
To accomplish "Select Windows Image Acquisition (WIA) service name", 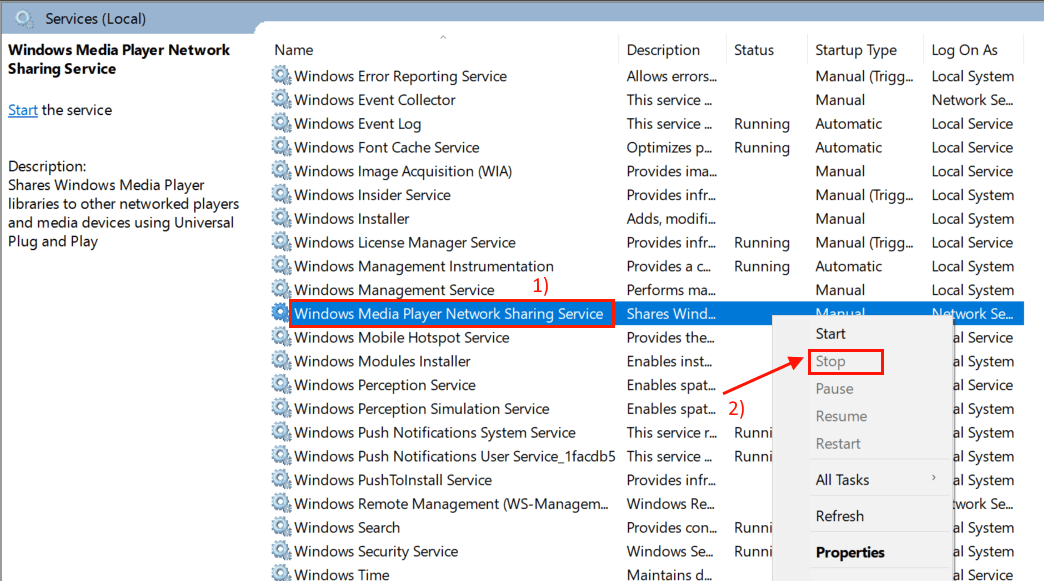I will (x=403, y=171).
